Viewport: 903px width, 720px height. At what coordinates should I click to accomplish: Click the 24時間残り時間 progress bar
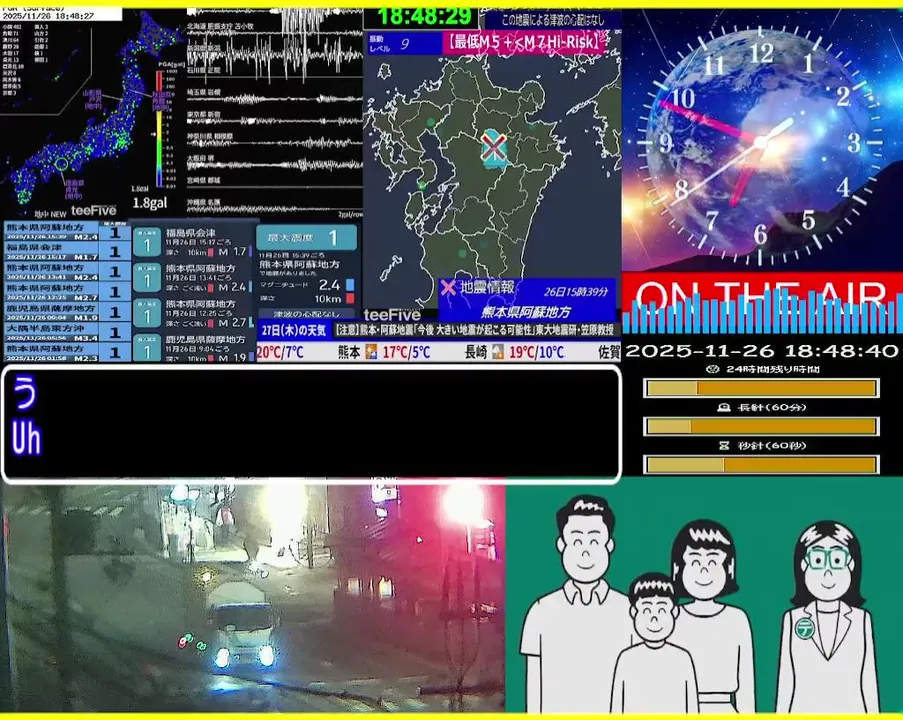coord(761,388)
